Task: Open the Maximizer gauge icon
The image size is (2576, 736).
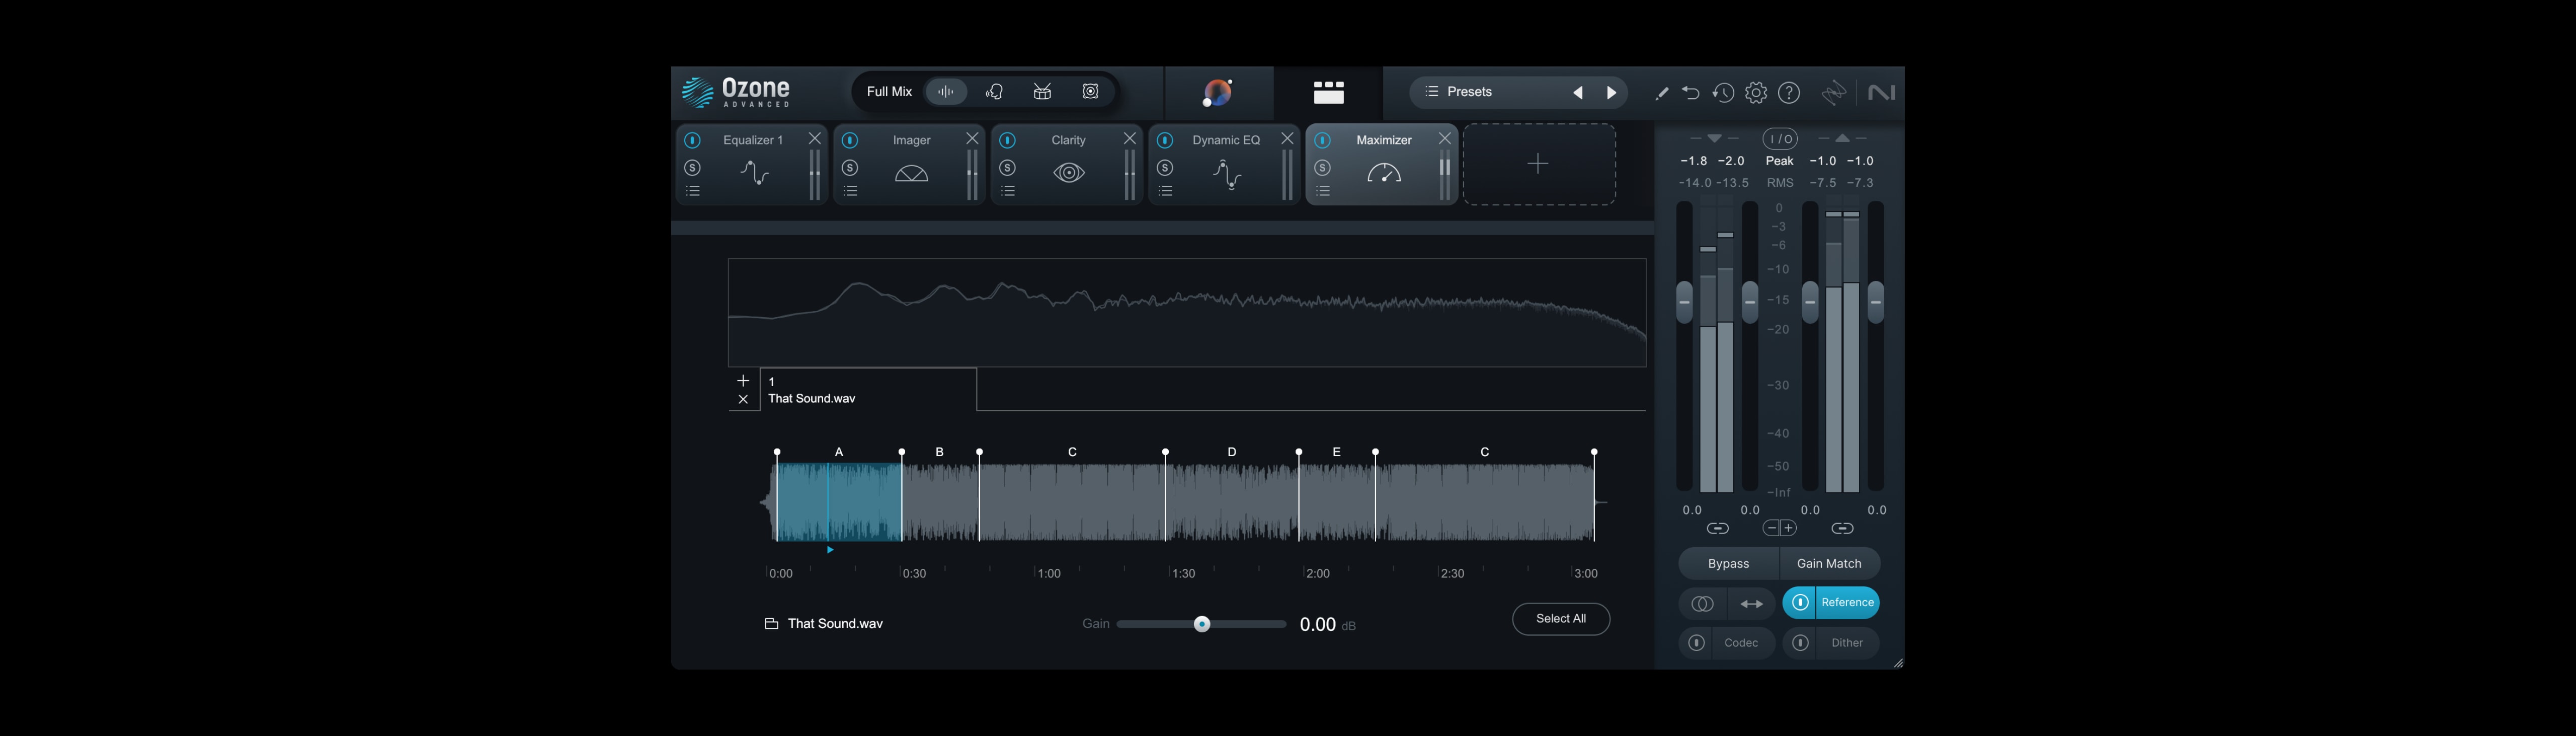Action: pyautogui.click(x=1384, y=174)
